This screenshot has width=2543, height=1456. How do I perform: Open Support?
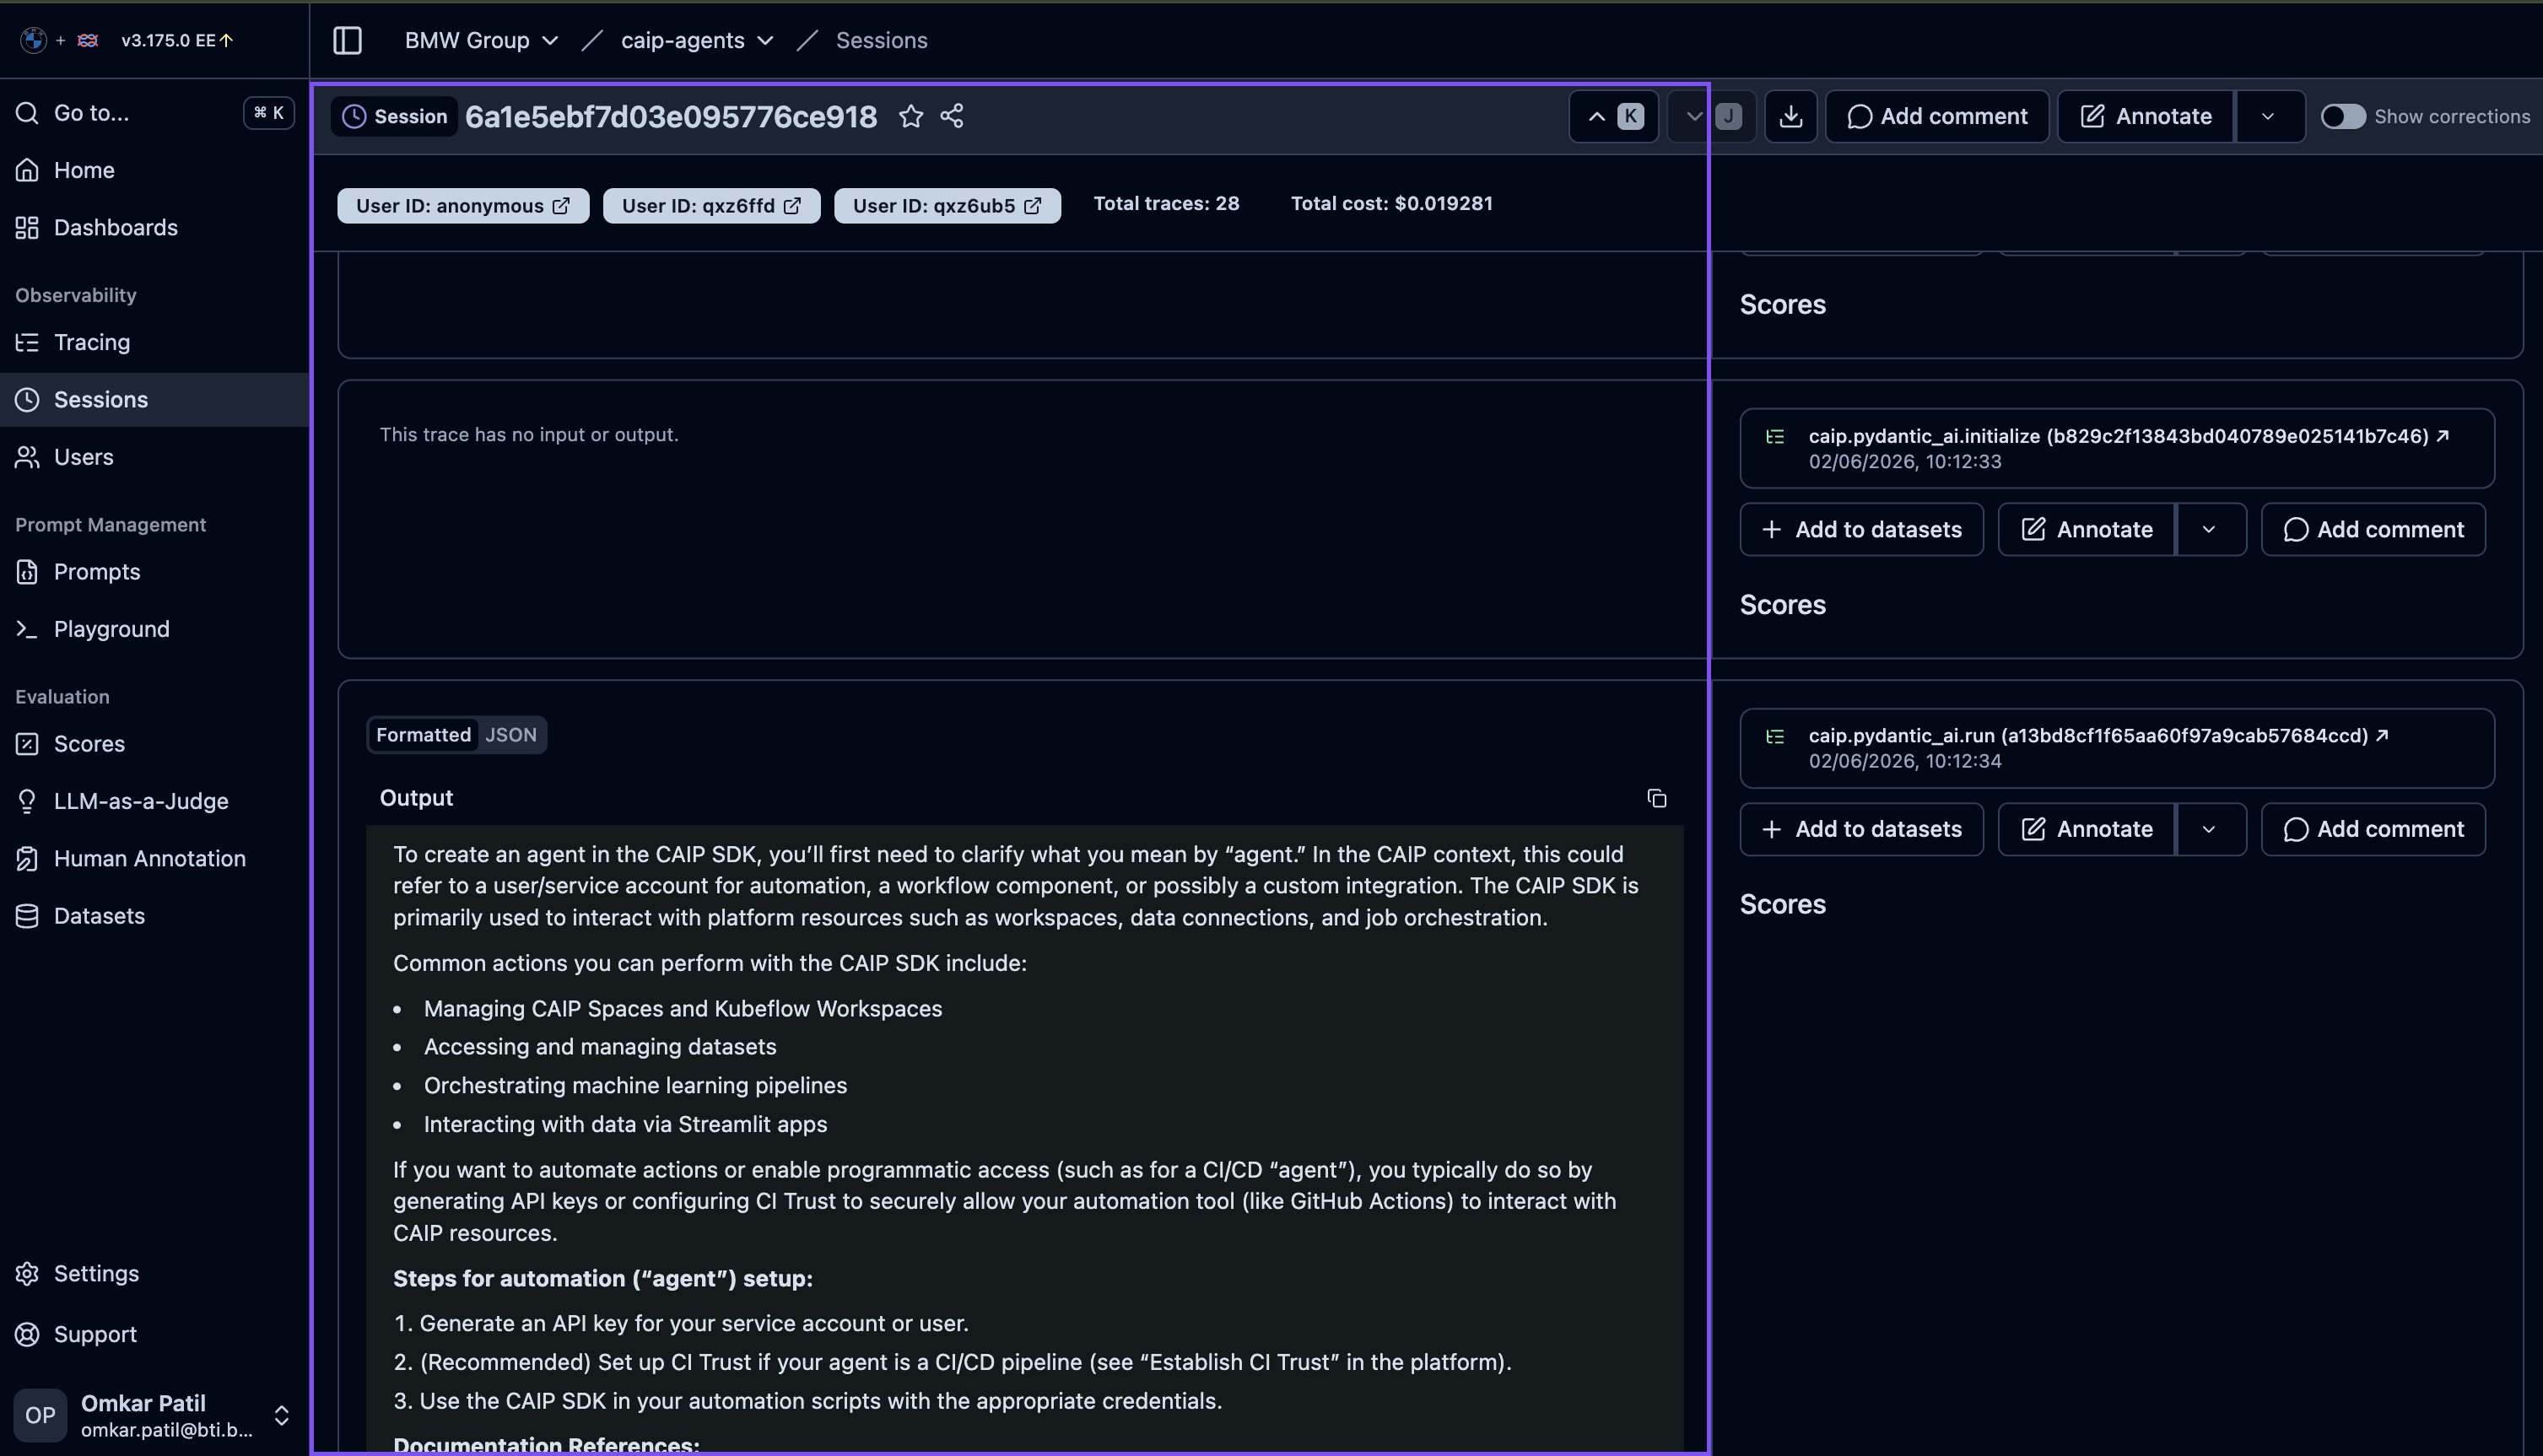[x=154, y=1334]
